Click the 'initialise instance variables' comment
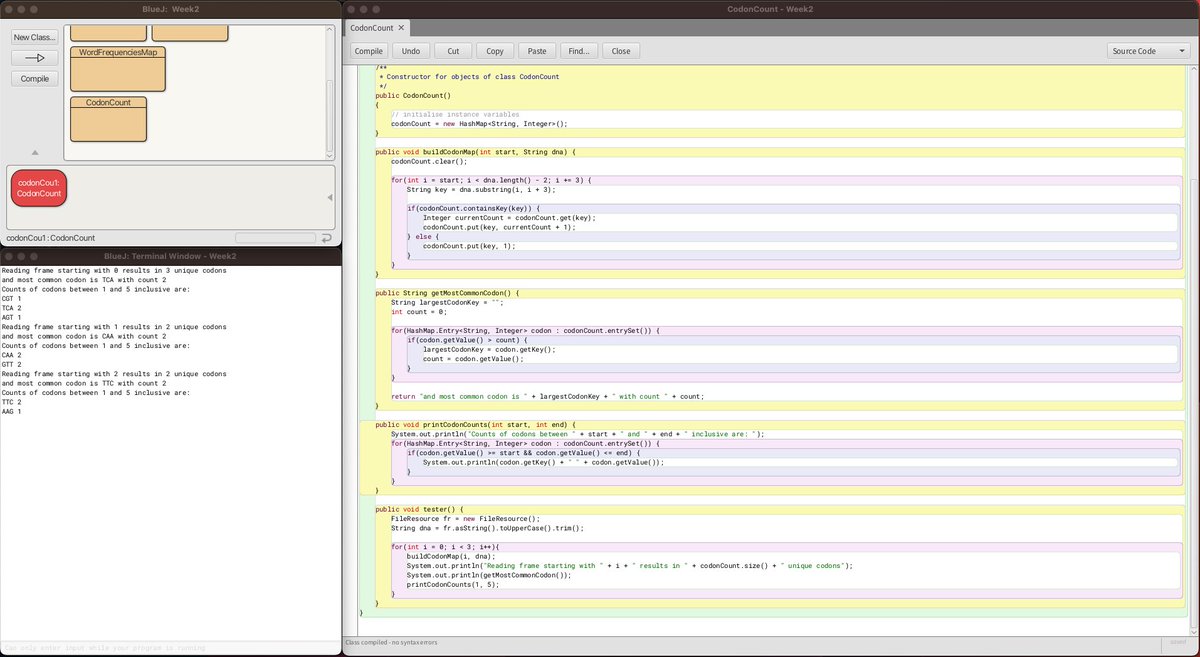 click(455, 114)
